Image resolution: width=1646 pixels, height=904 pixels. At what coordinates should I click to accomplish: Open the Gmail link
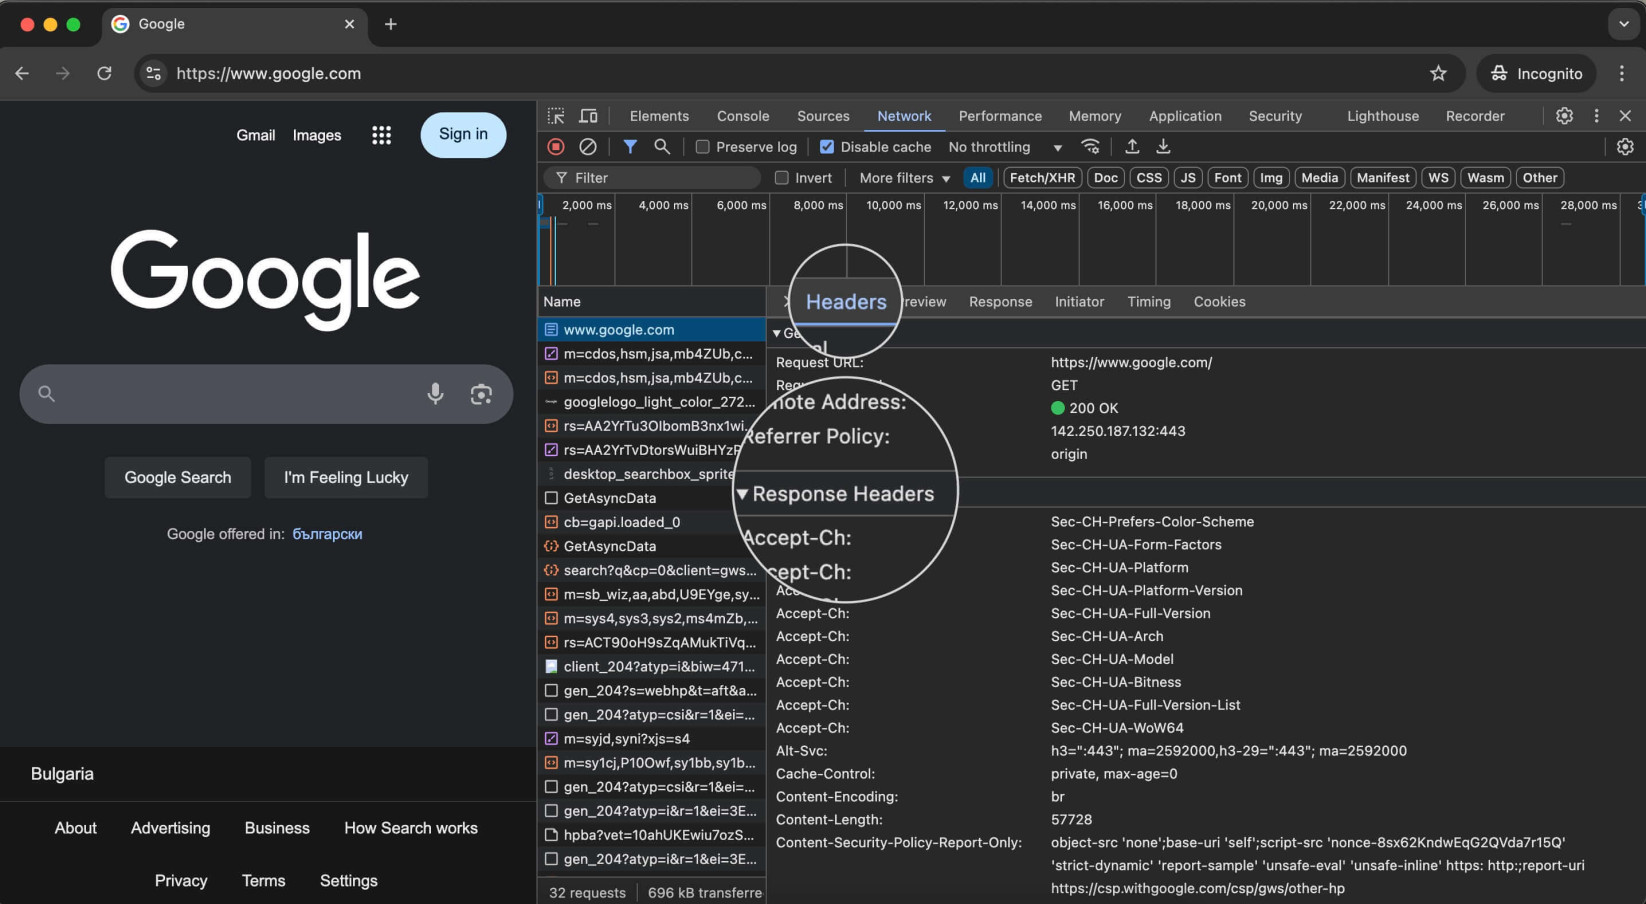256,135
